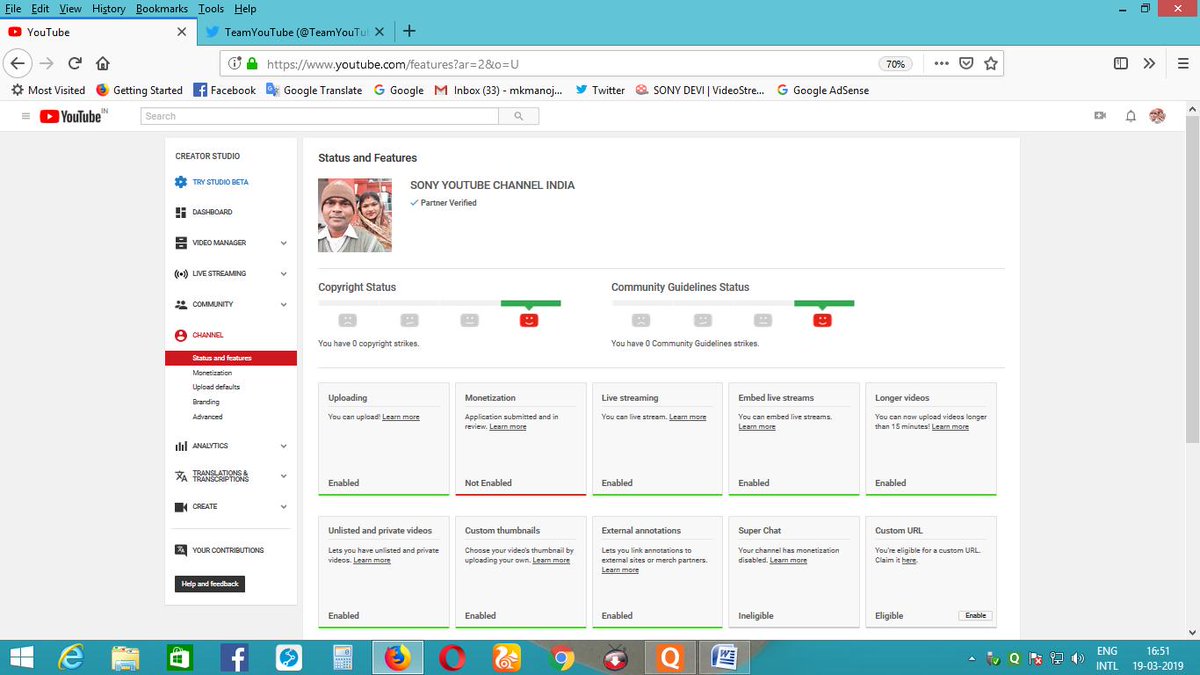
Task: Open the Edit menu
Action: (41, 9)
